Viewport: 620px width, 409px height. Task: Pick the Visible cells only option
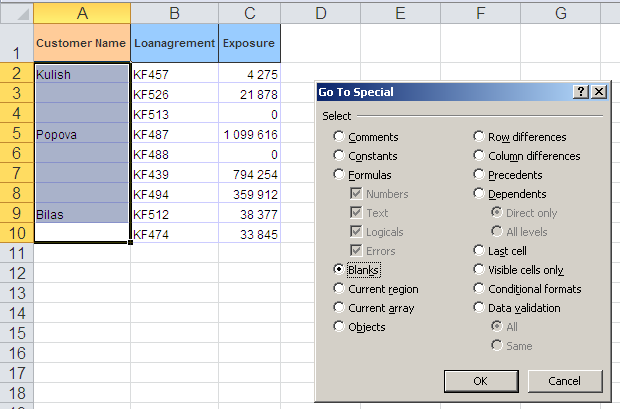[480, 270]
